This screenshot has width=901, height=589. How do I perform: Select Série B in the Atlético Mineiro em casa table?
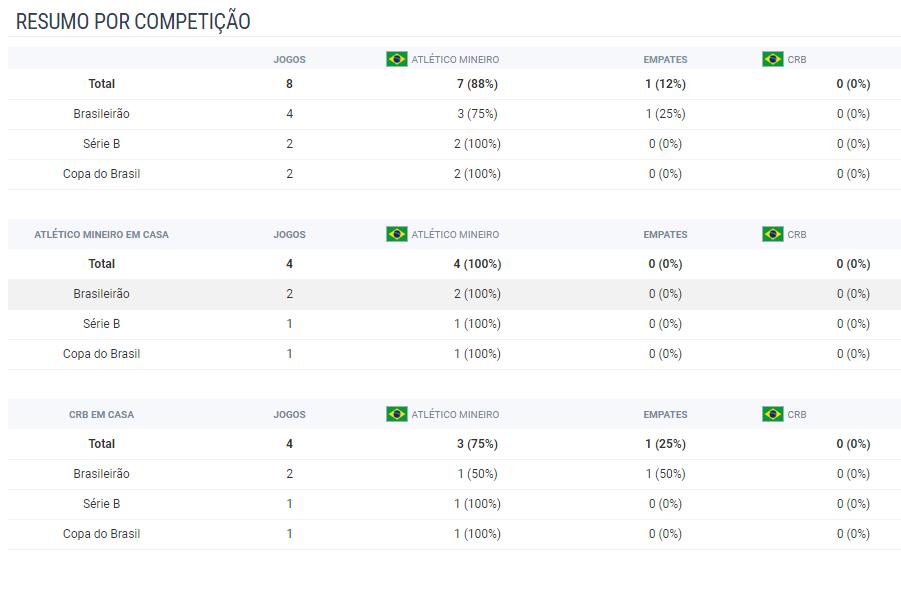click(101, 324)
